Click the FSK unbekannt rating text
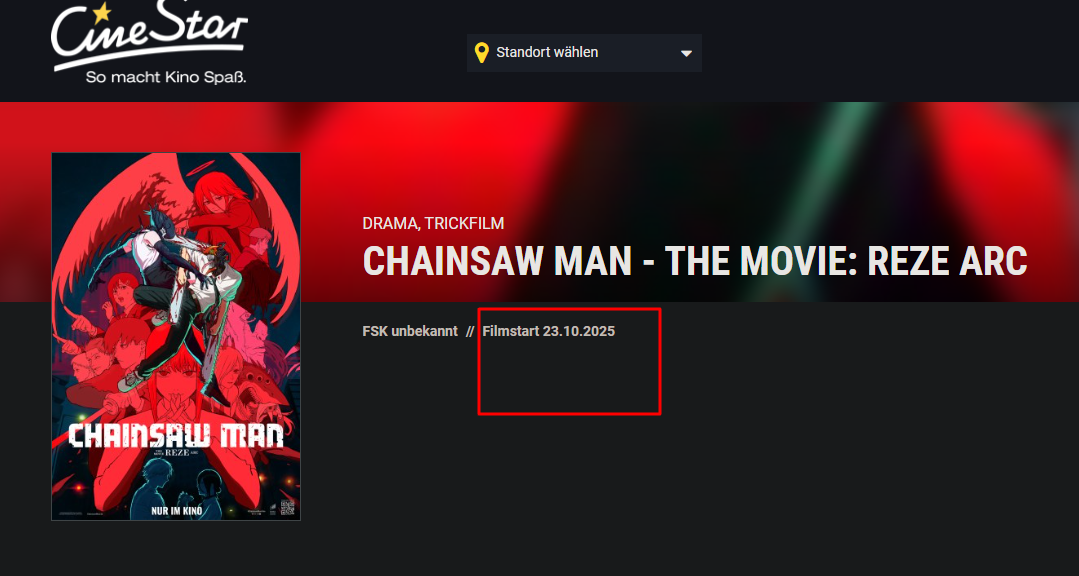The image size is (1079, 576). (x=410, y=331)
